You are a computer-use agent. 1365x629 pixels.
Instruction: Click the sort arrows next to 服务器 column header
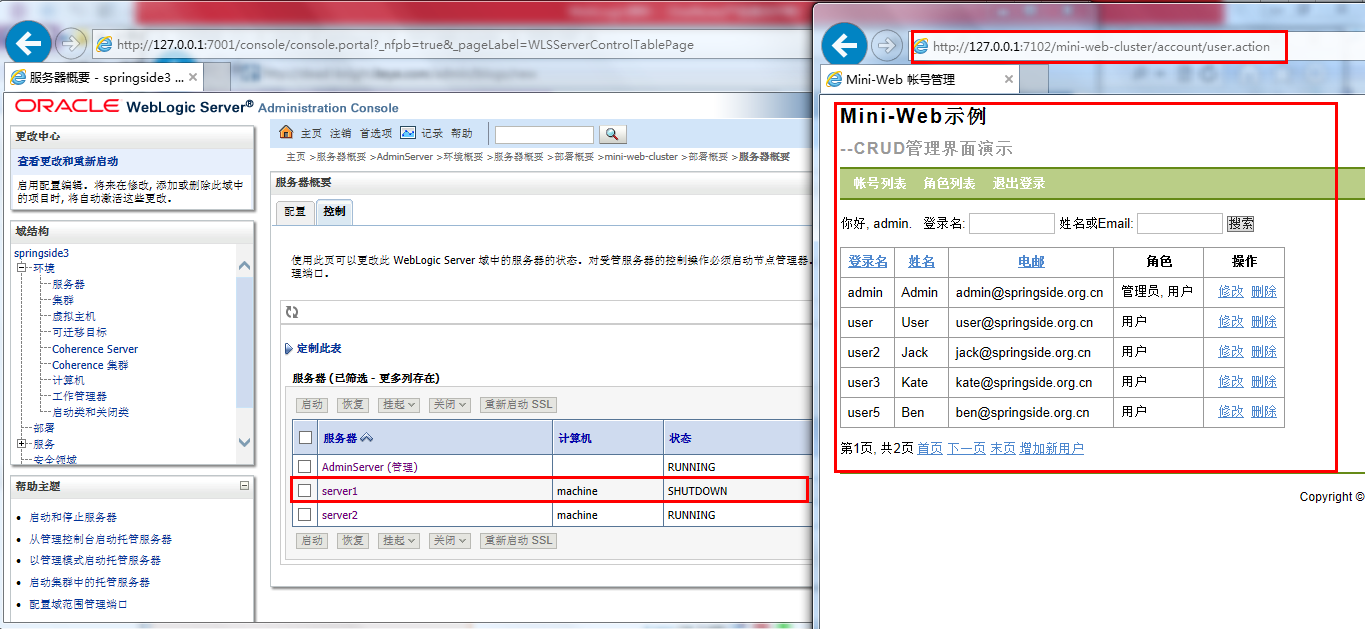pyautogui.click(x=366, y=438)
